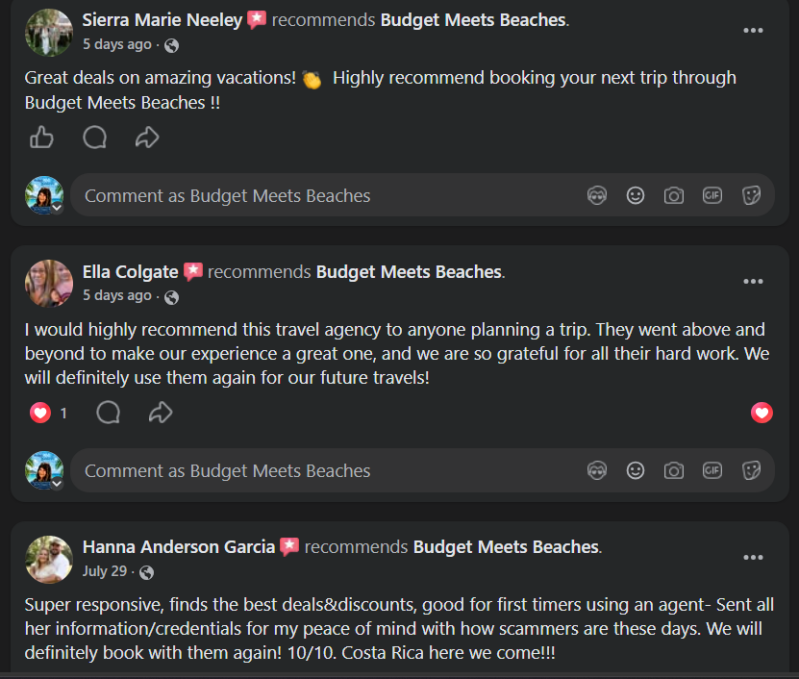This screenshot has height=679, width=799.
Task: Open comment bubble on Ella Colgate's post
Action: pos(108,413)
